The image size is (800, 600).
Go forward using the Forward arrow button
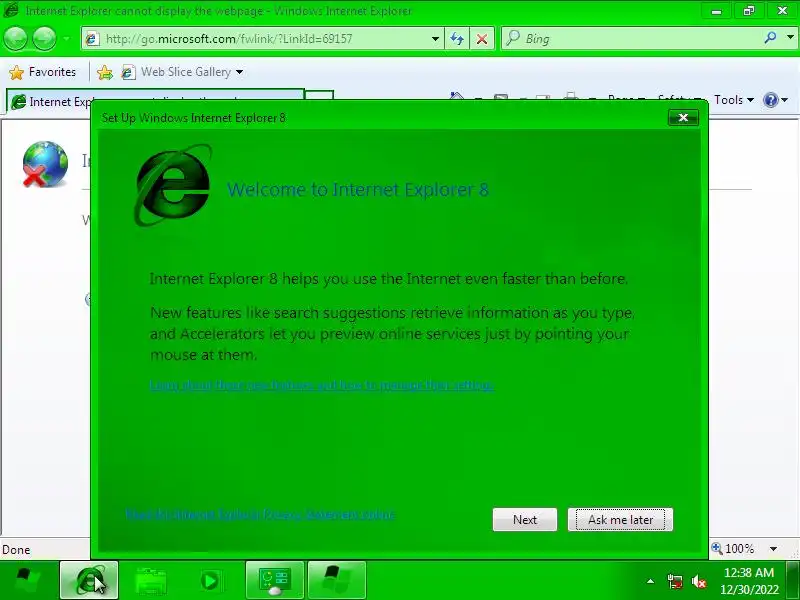pyautogui.click(x=44, y=39)
